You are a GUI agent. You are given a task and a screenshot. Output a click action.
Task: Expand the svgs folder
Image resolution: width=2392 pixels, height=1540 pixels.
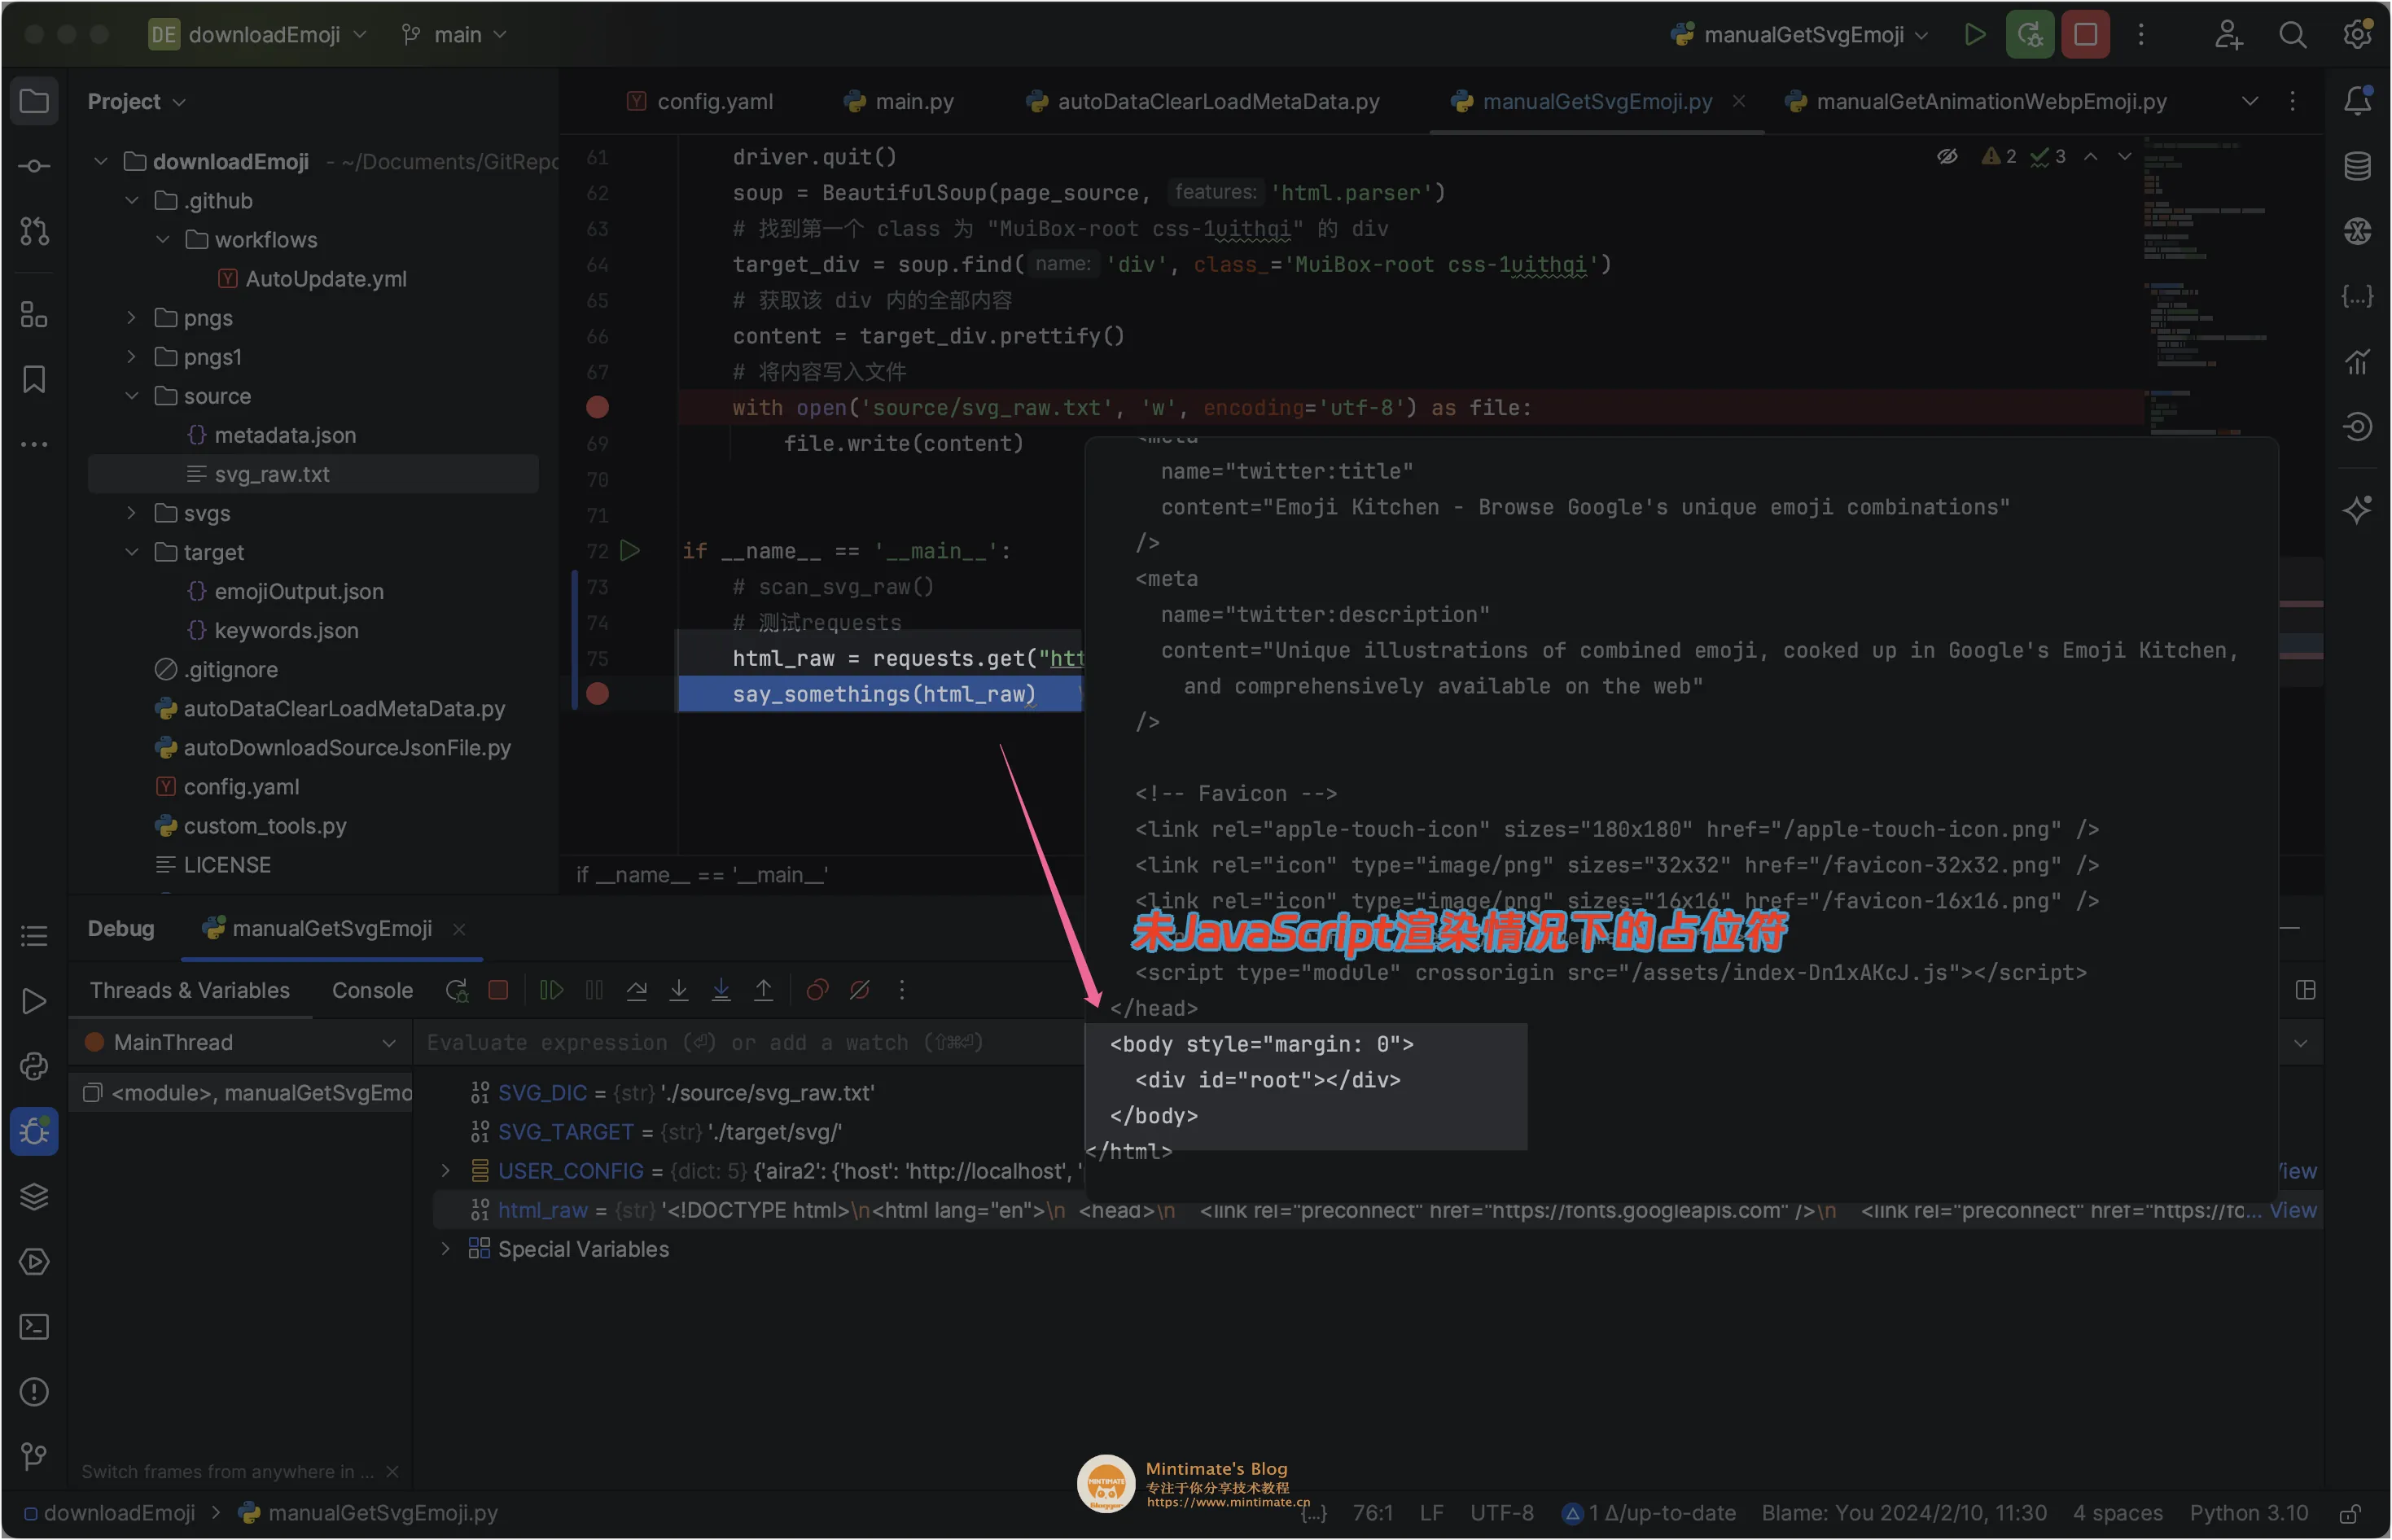click(131, 513)
